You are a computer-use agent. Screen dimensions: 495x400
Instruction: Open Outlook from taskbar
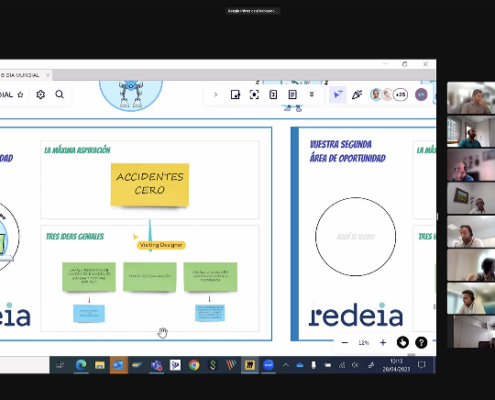pos(118,365)
